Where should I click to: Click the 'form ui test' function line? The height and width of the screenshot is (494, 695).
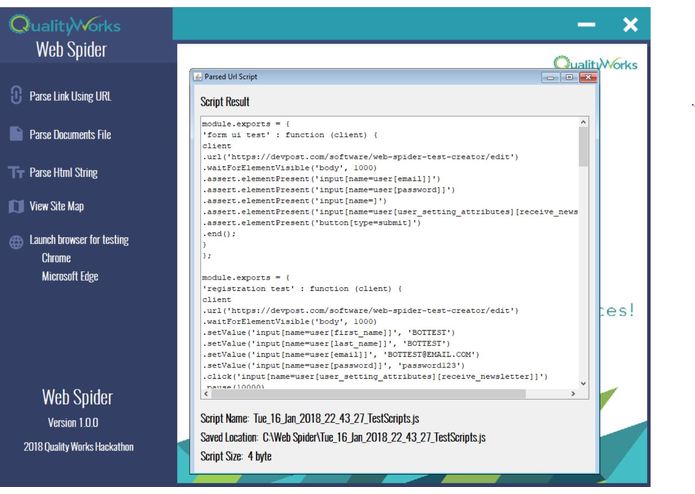pyautogui.click(x=289, y=135)
